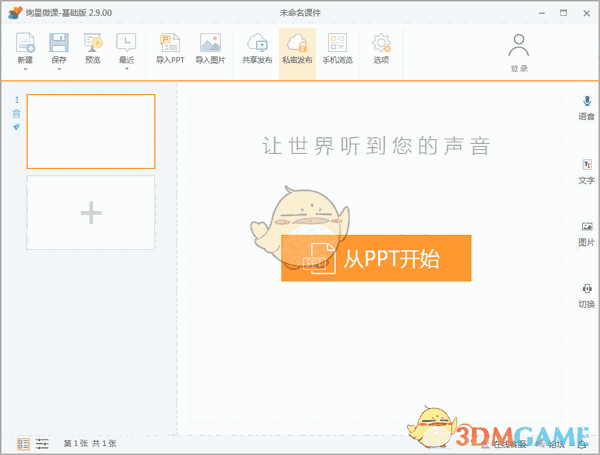Click the sliders settings icon in status bar

[x=42, y=444]
